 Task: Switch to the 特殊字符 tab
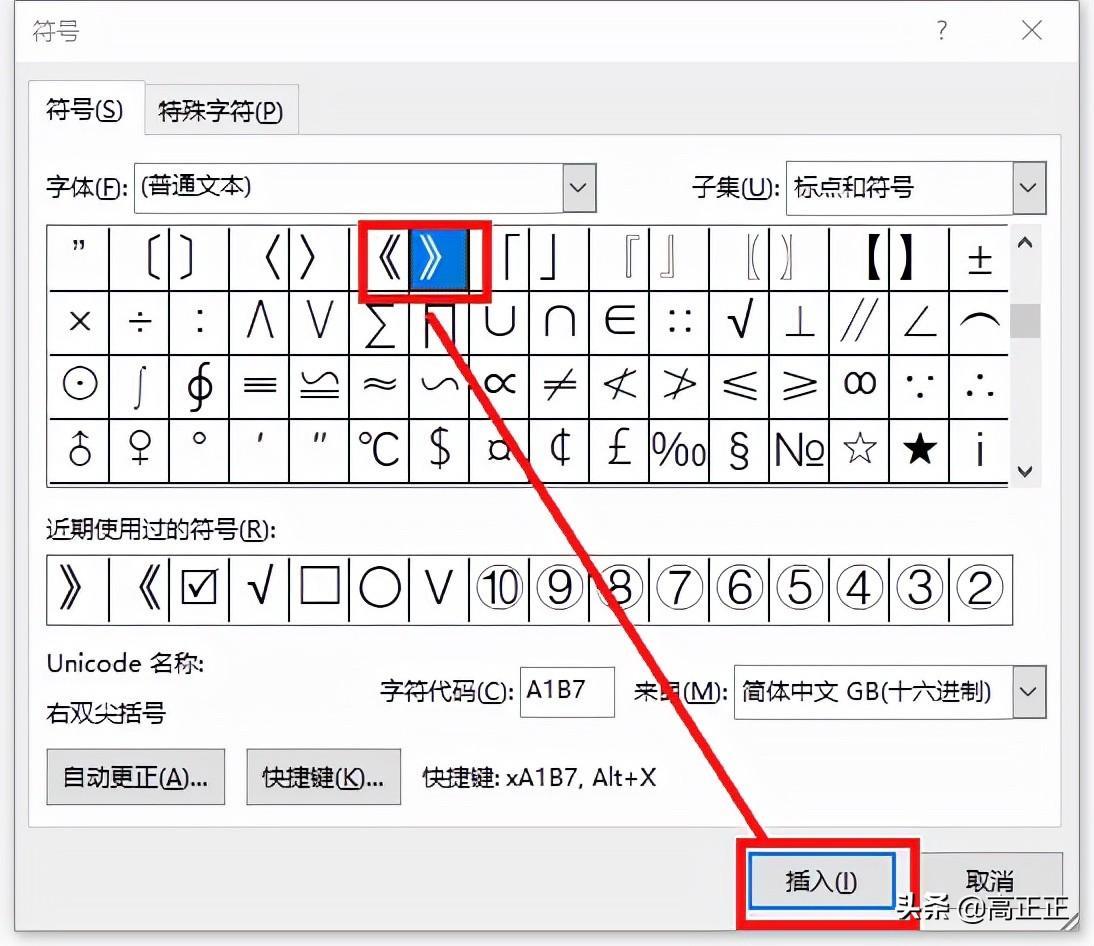click(221, 112)
